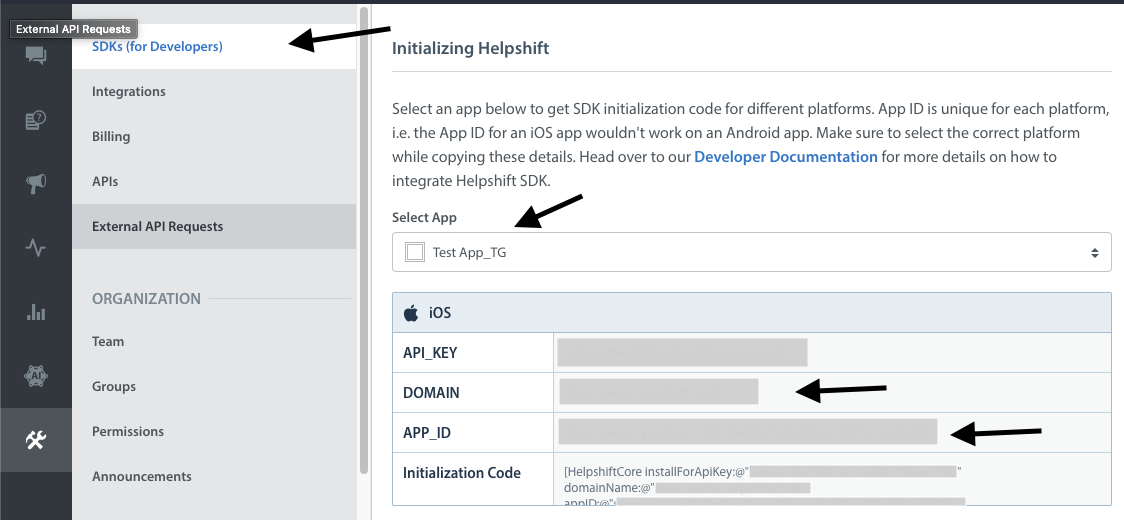
Task: Open the activity pulse icon in sidebar
Action: point(36,248)
